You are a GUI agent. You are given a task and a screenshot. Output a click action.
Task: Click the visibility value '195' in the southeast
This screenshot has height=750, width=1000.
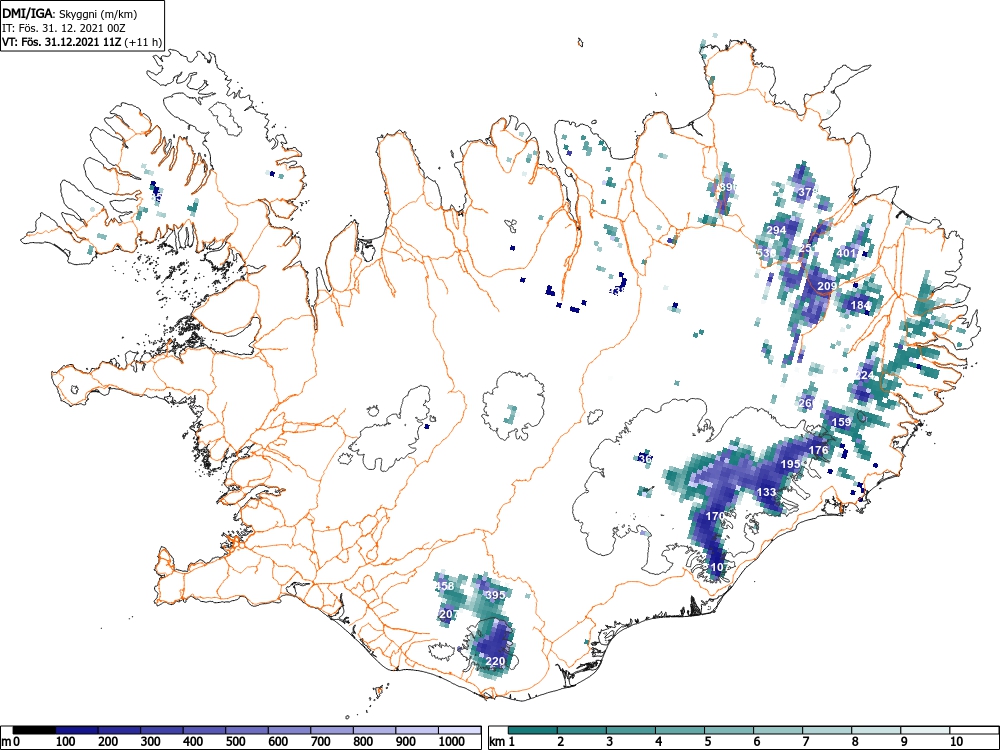(x=791, y=464)
